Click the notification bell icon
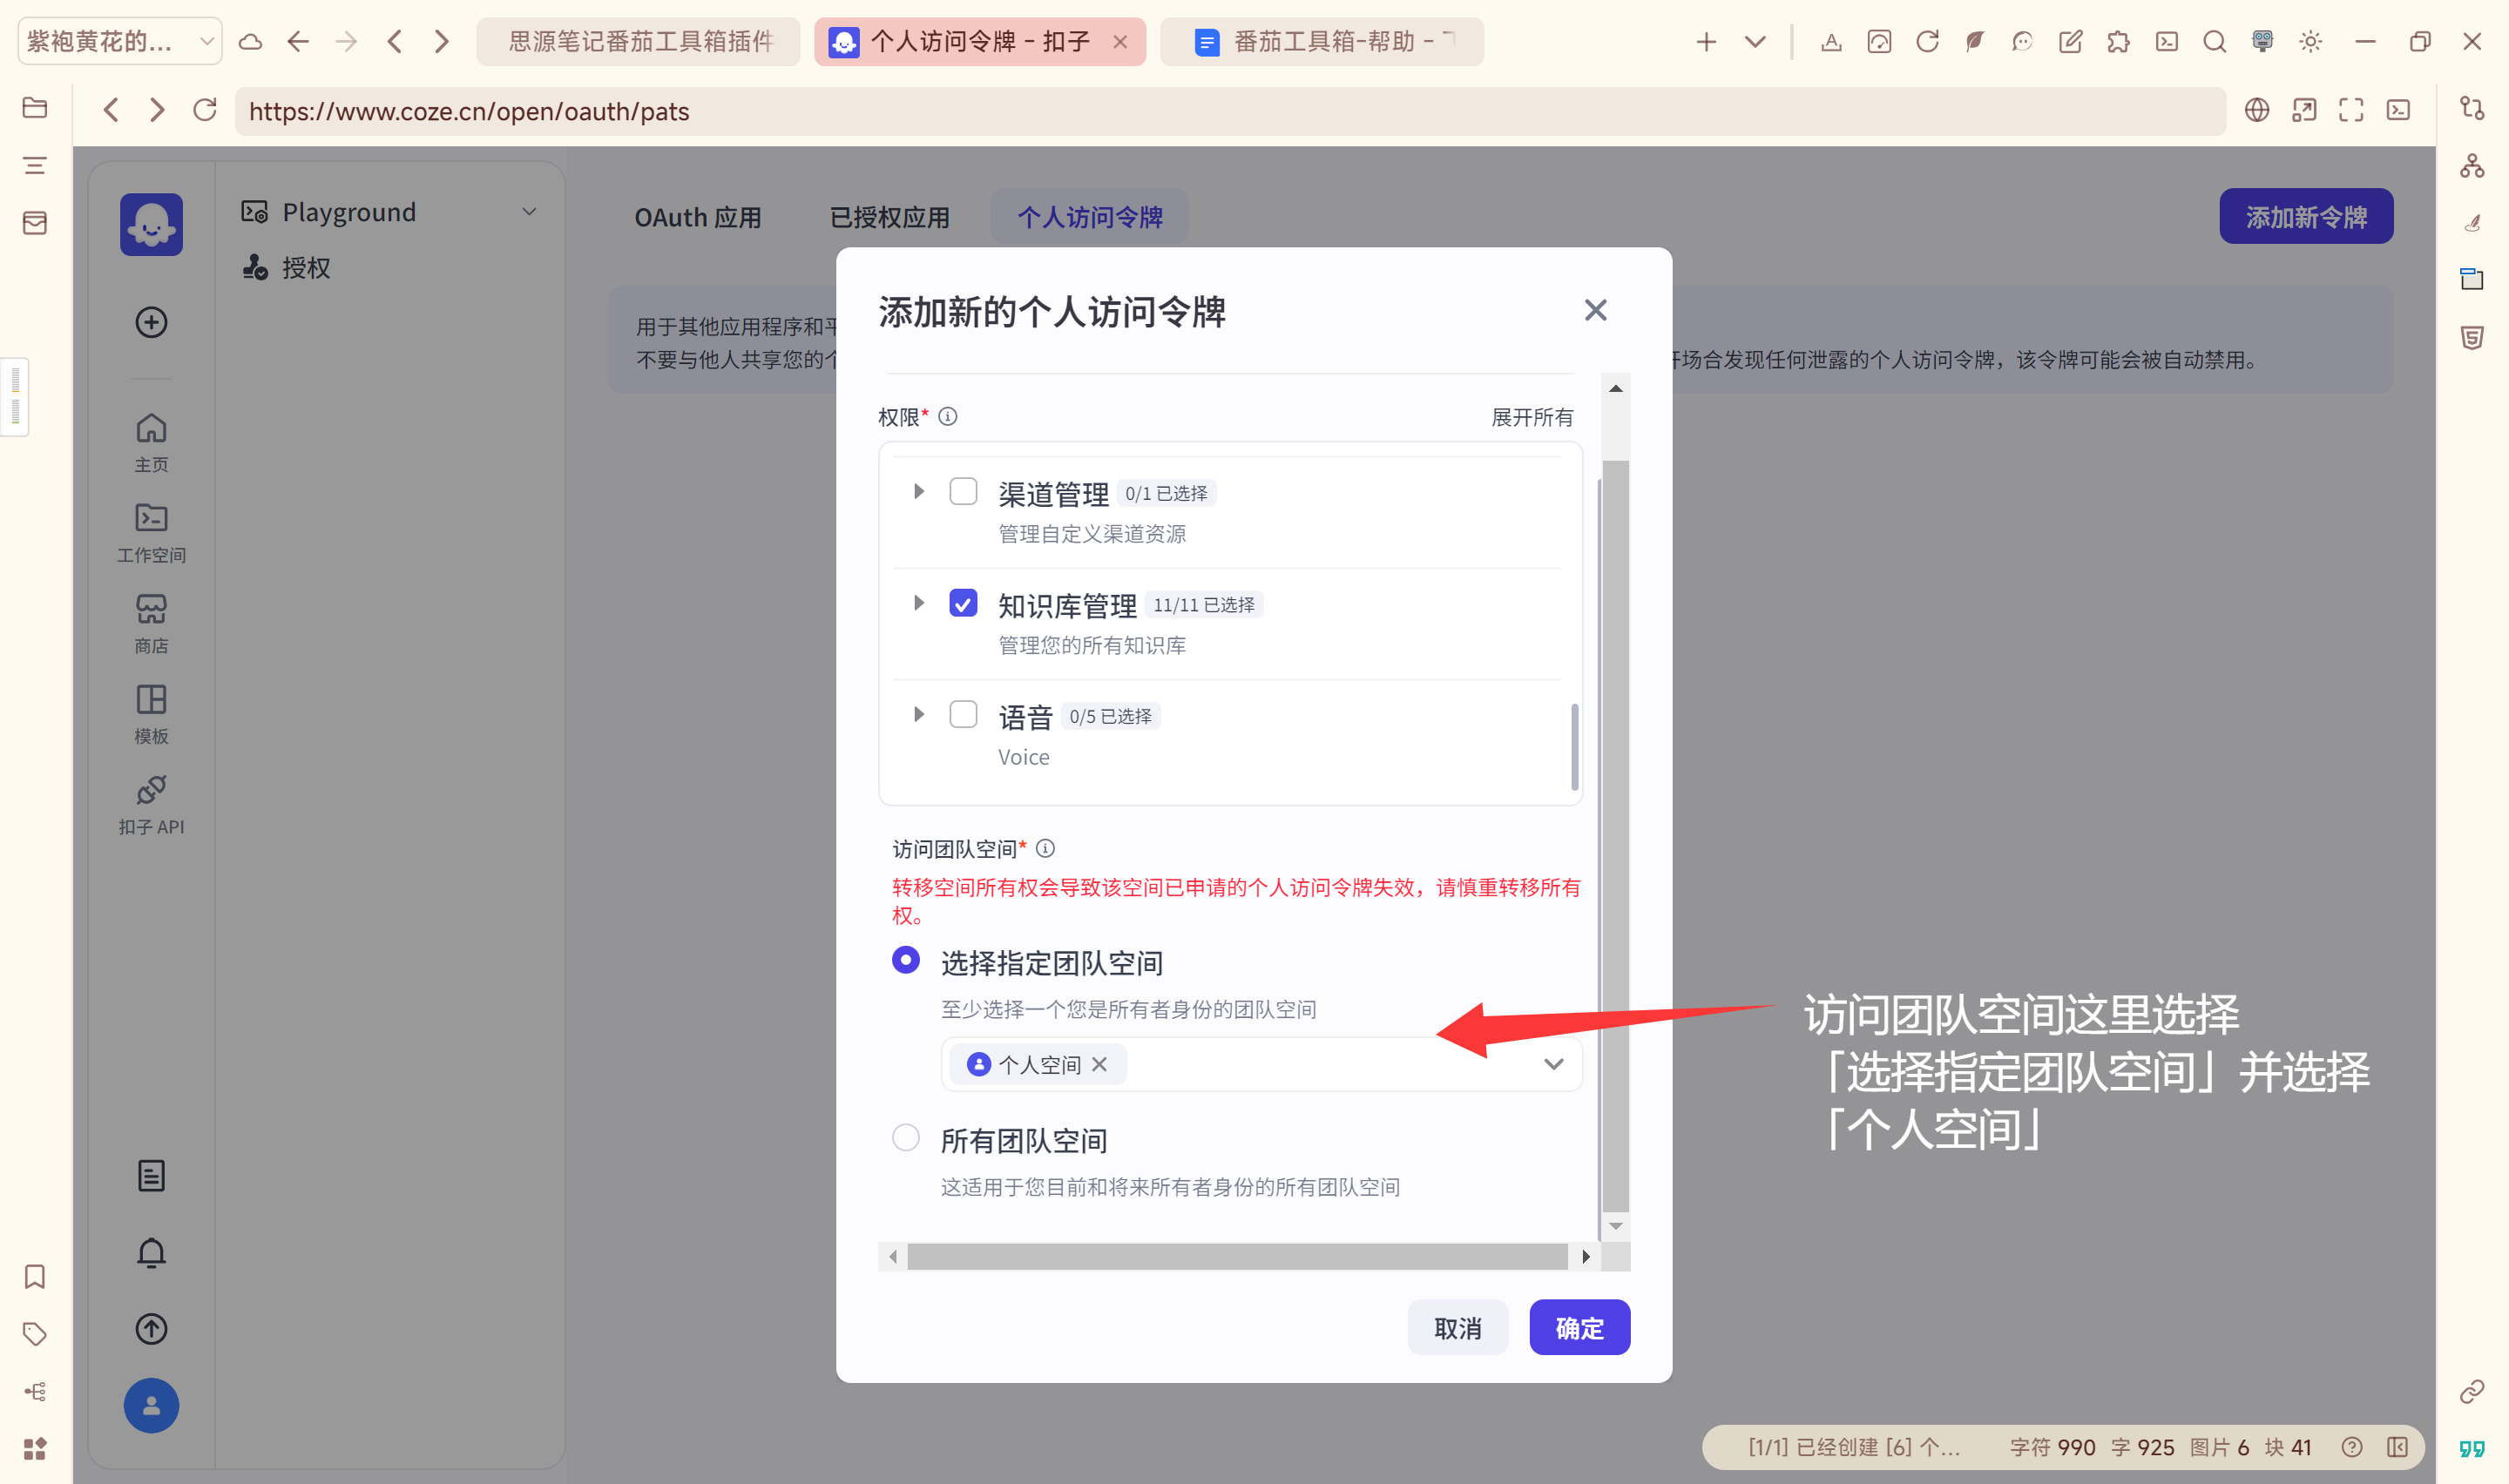 point(151,1252)
